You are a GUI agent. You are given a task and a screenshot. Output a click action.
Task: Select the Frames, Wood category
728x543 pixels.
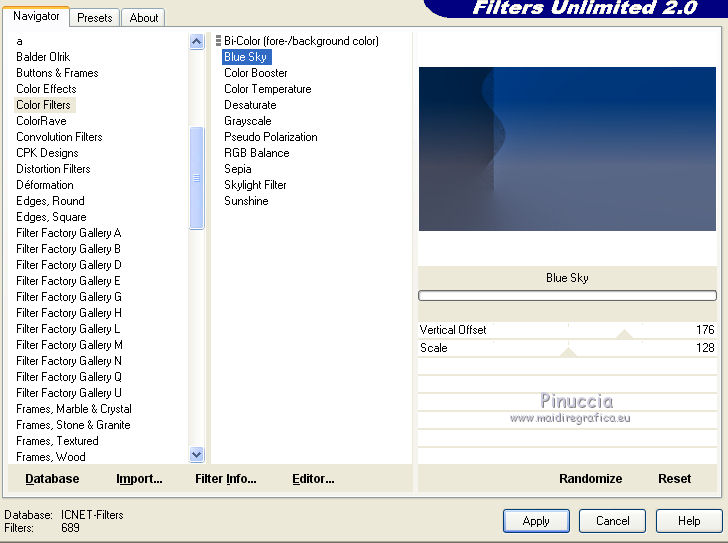click(x=51, y=457)
